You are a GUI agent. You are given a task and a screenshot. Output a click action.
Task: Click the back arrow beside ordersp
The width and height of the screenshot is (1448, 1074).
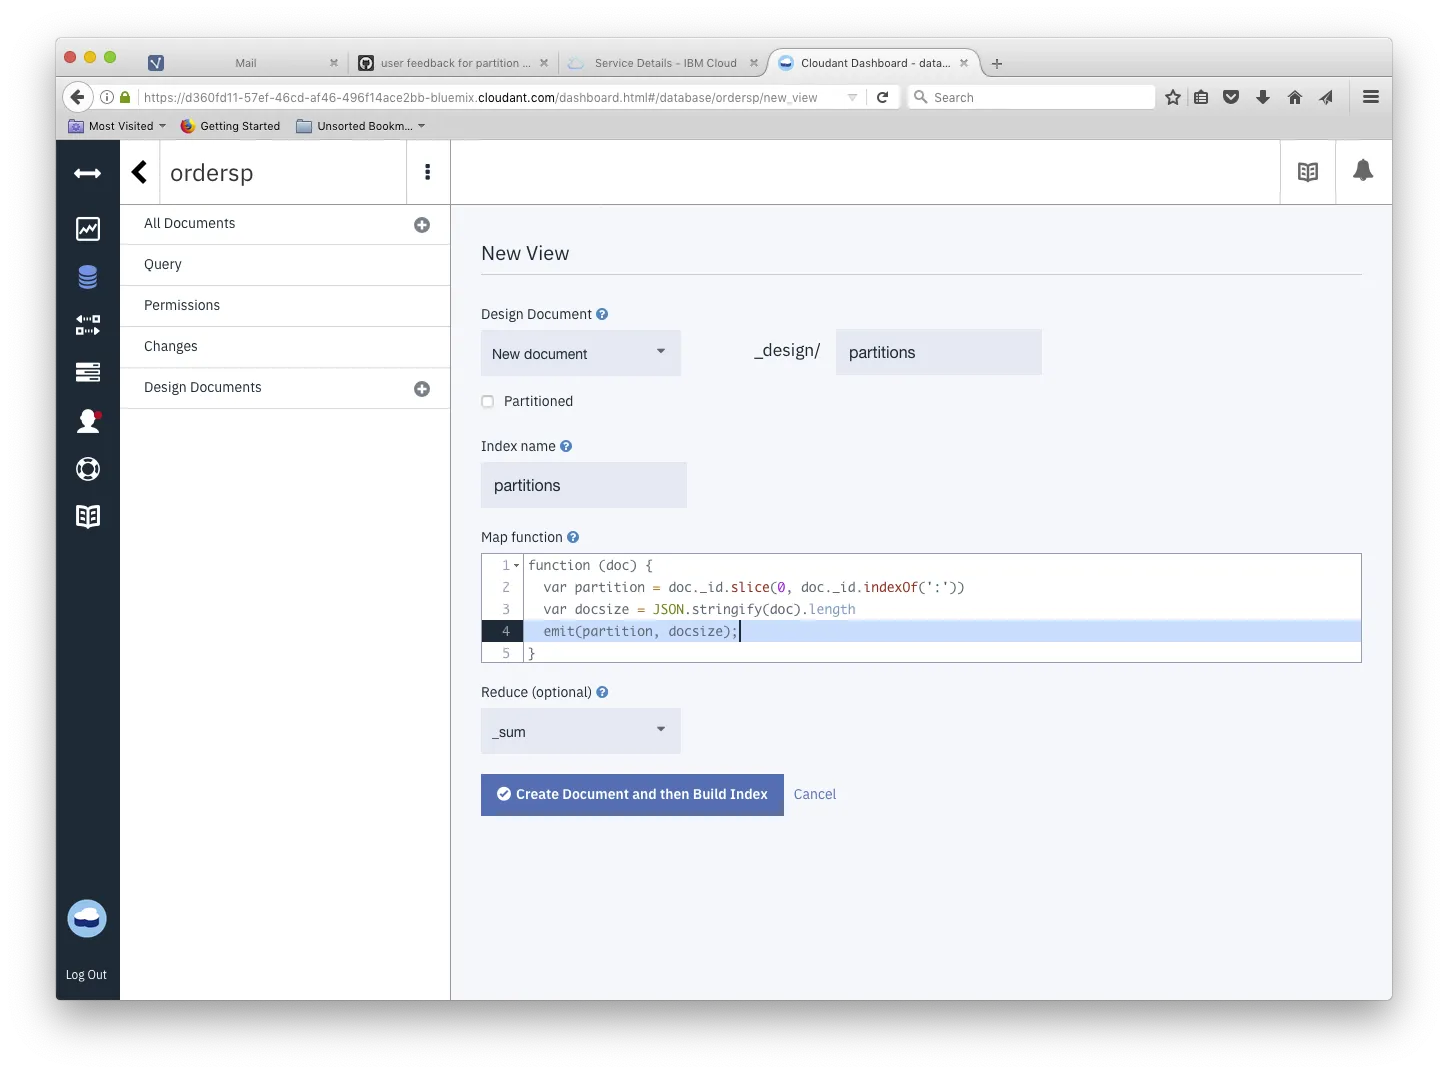point(140,172)
